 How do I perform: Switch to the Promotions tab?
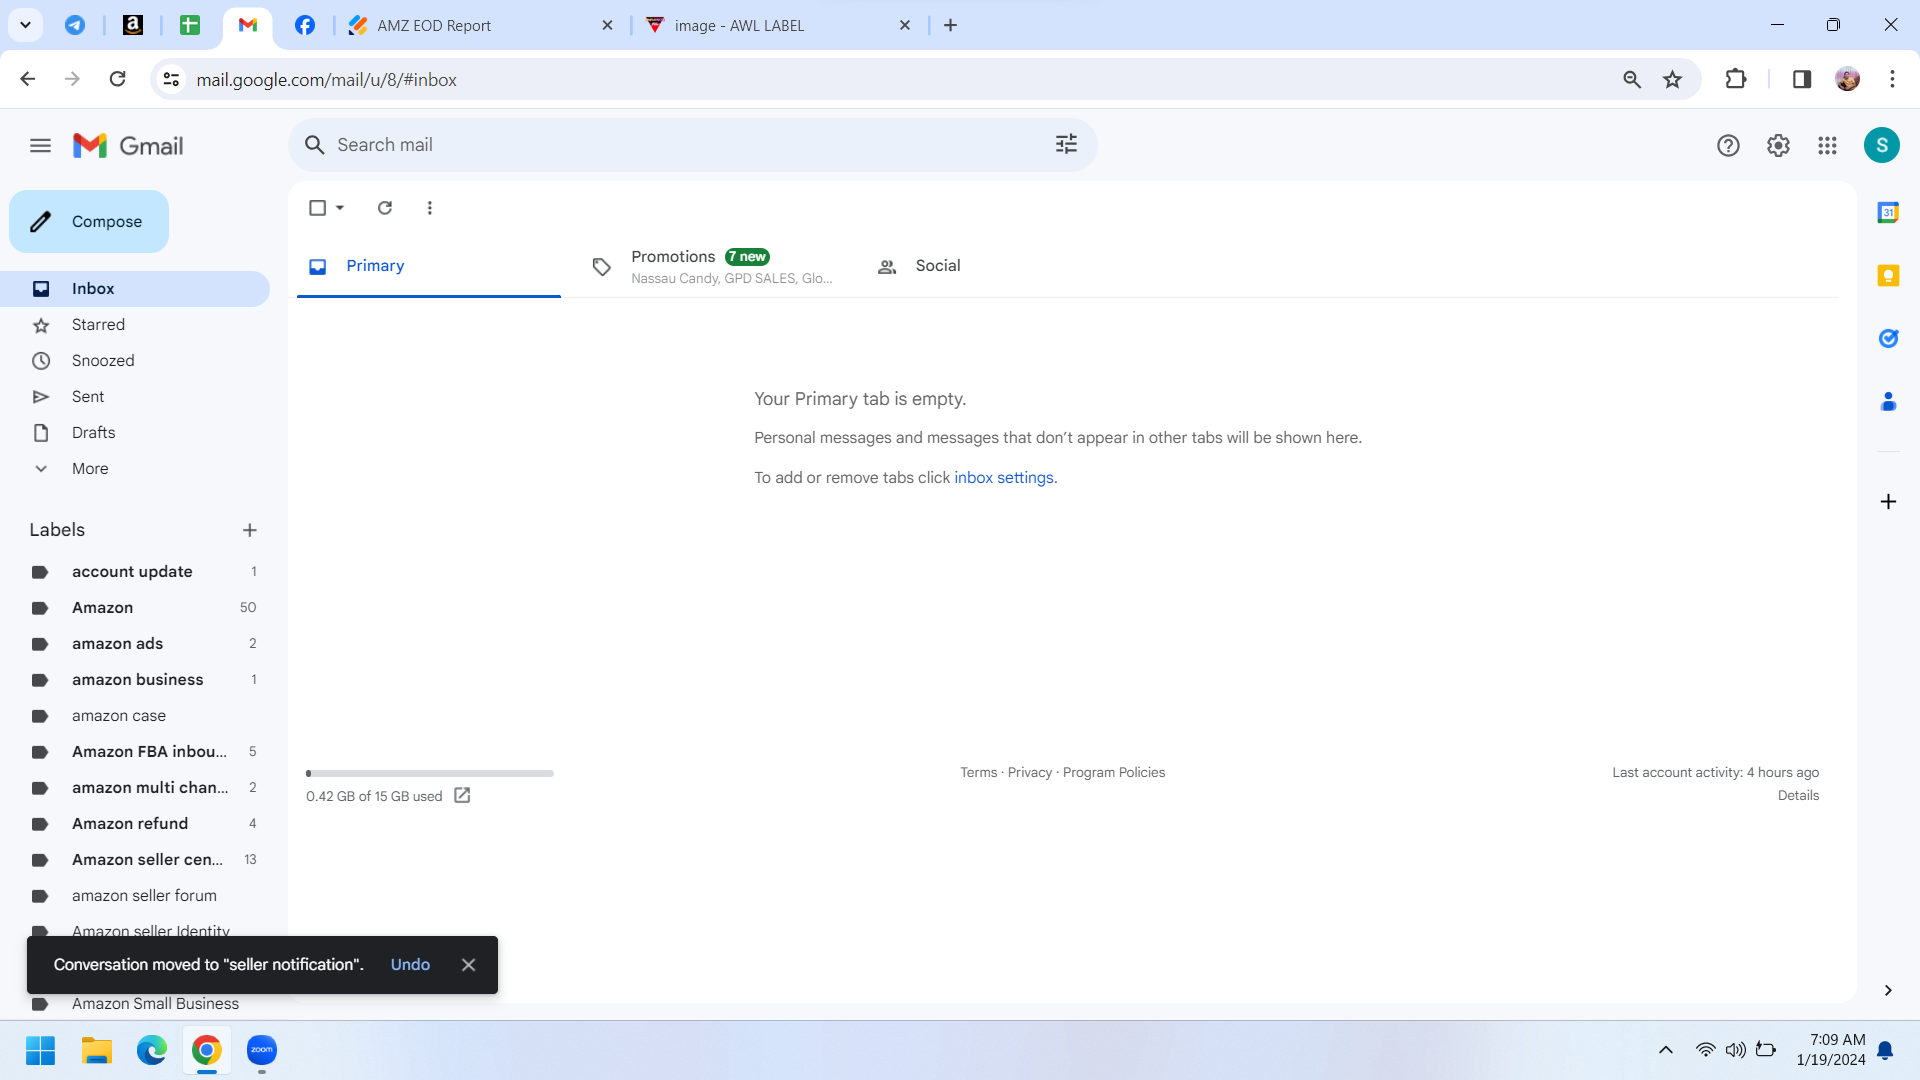tap(712, 266)
